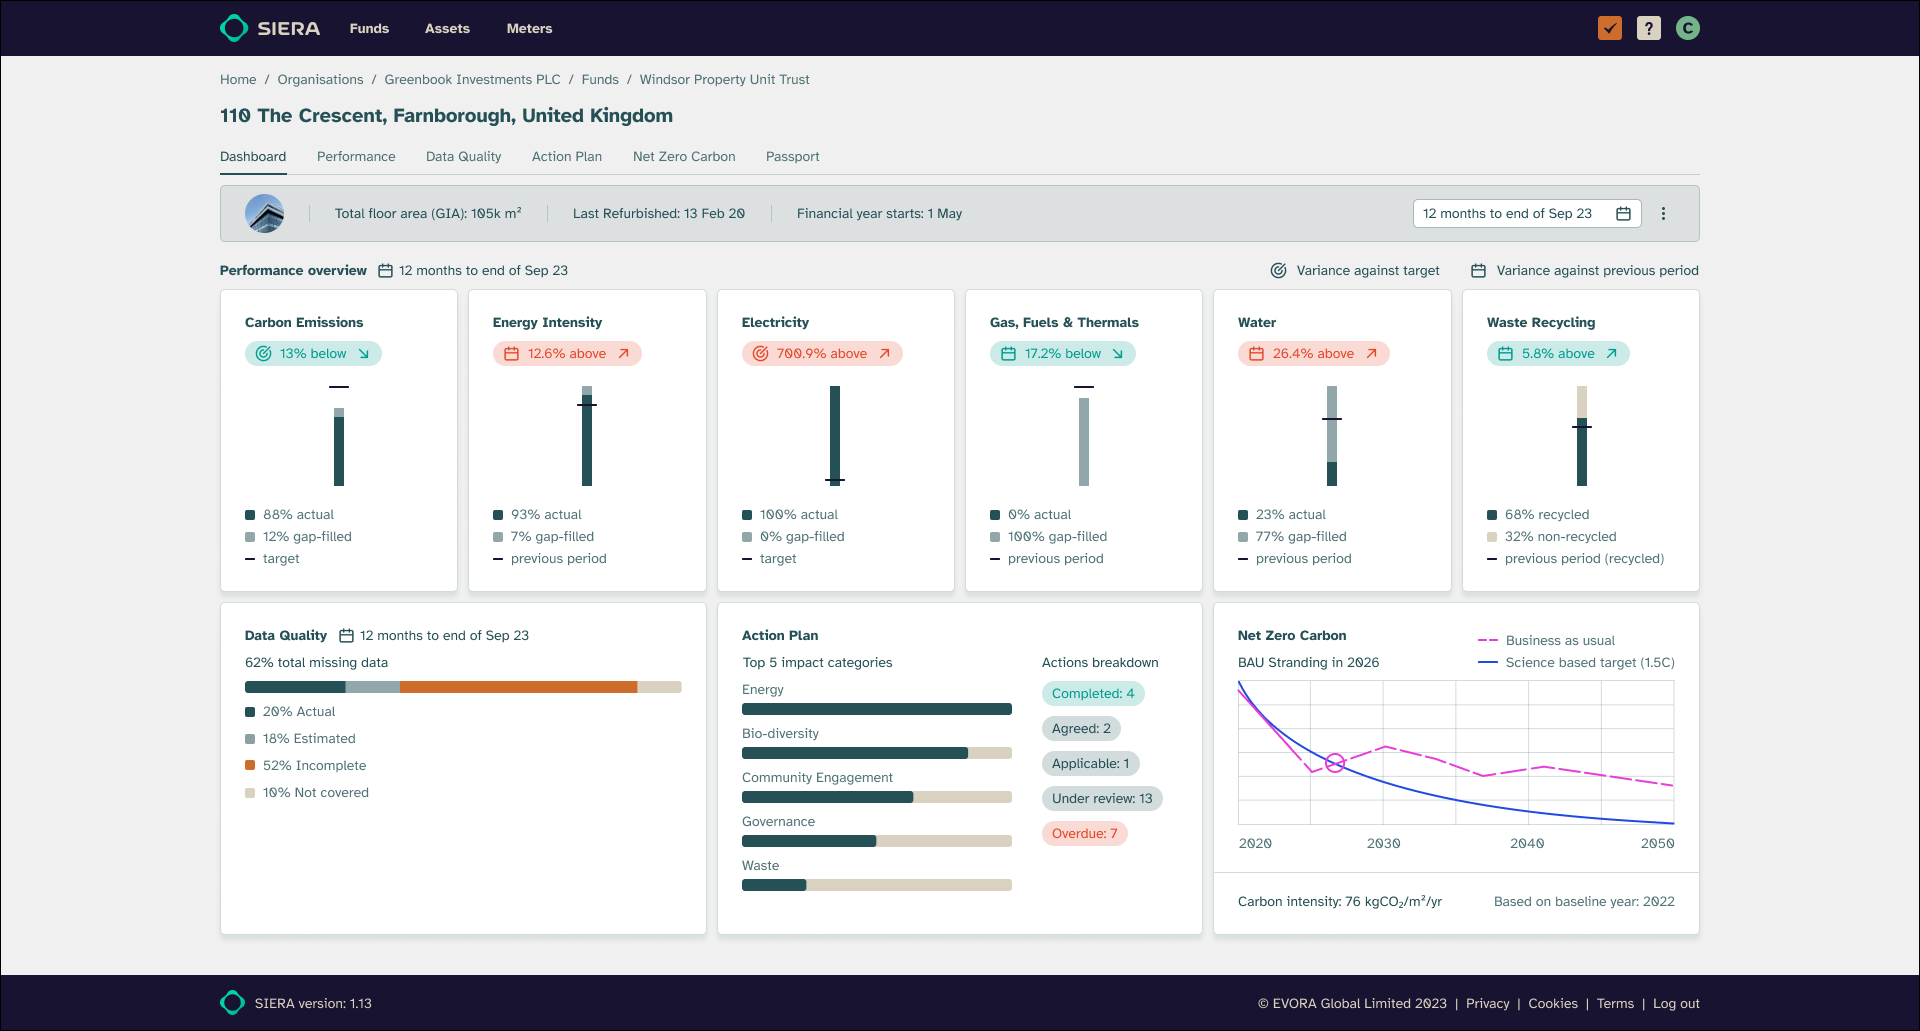Open the three-dot options menu
1920x1031 pixels.
pos(1664,213)
